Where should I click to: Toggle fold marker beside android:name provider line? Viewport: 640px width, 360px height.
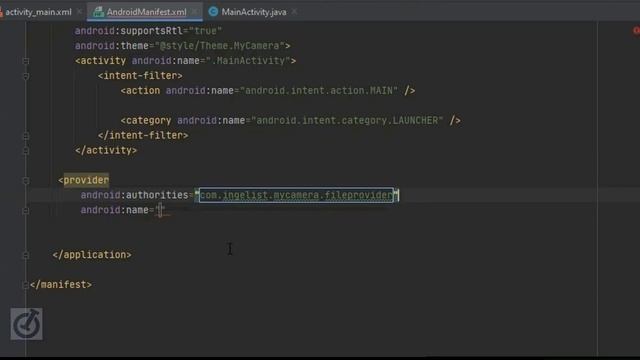click(x=26, y=210)
